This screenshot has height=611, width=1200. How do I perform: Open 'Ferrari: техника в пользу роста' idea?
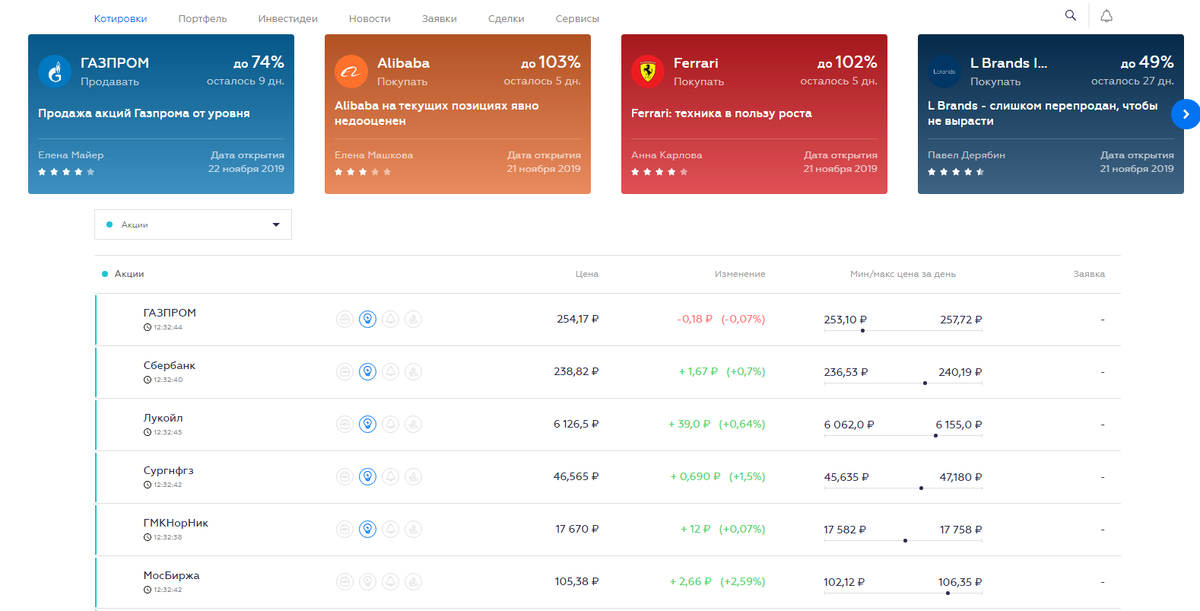click(x=722, y=113)
